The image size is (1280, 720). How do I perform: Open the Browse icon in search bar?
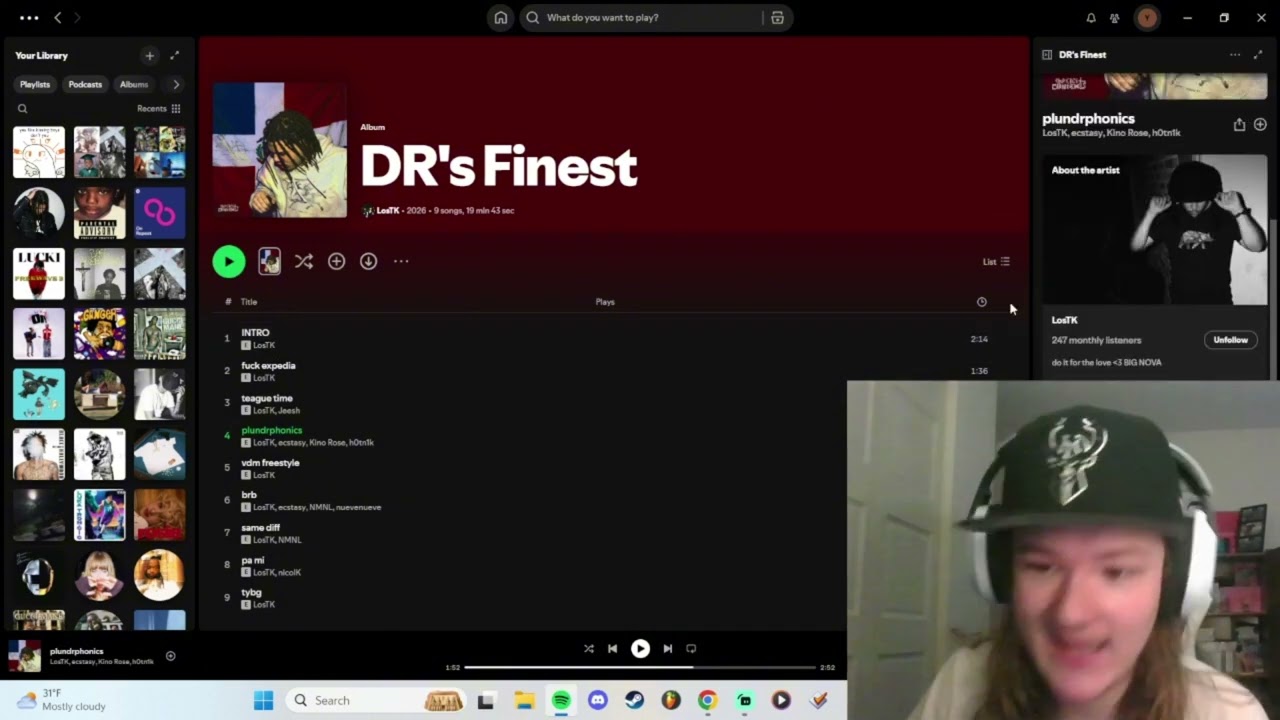tap(777, 17)
